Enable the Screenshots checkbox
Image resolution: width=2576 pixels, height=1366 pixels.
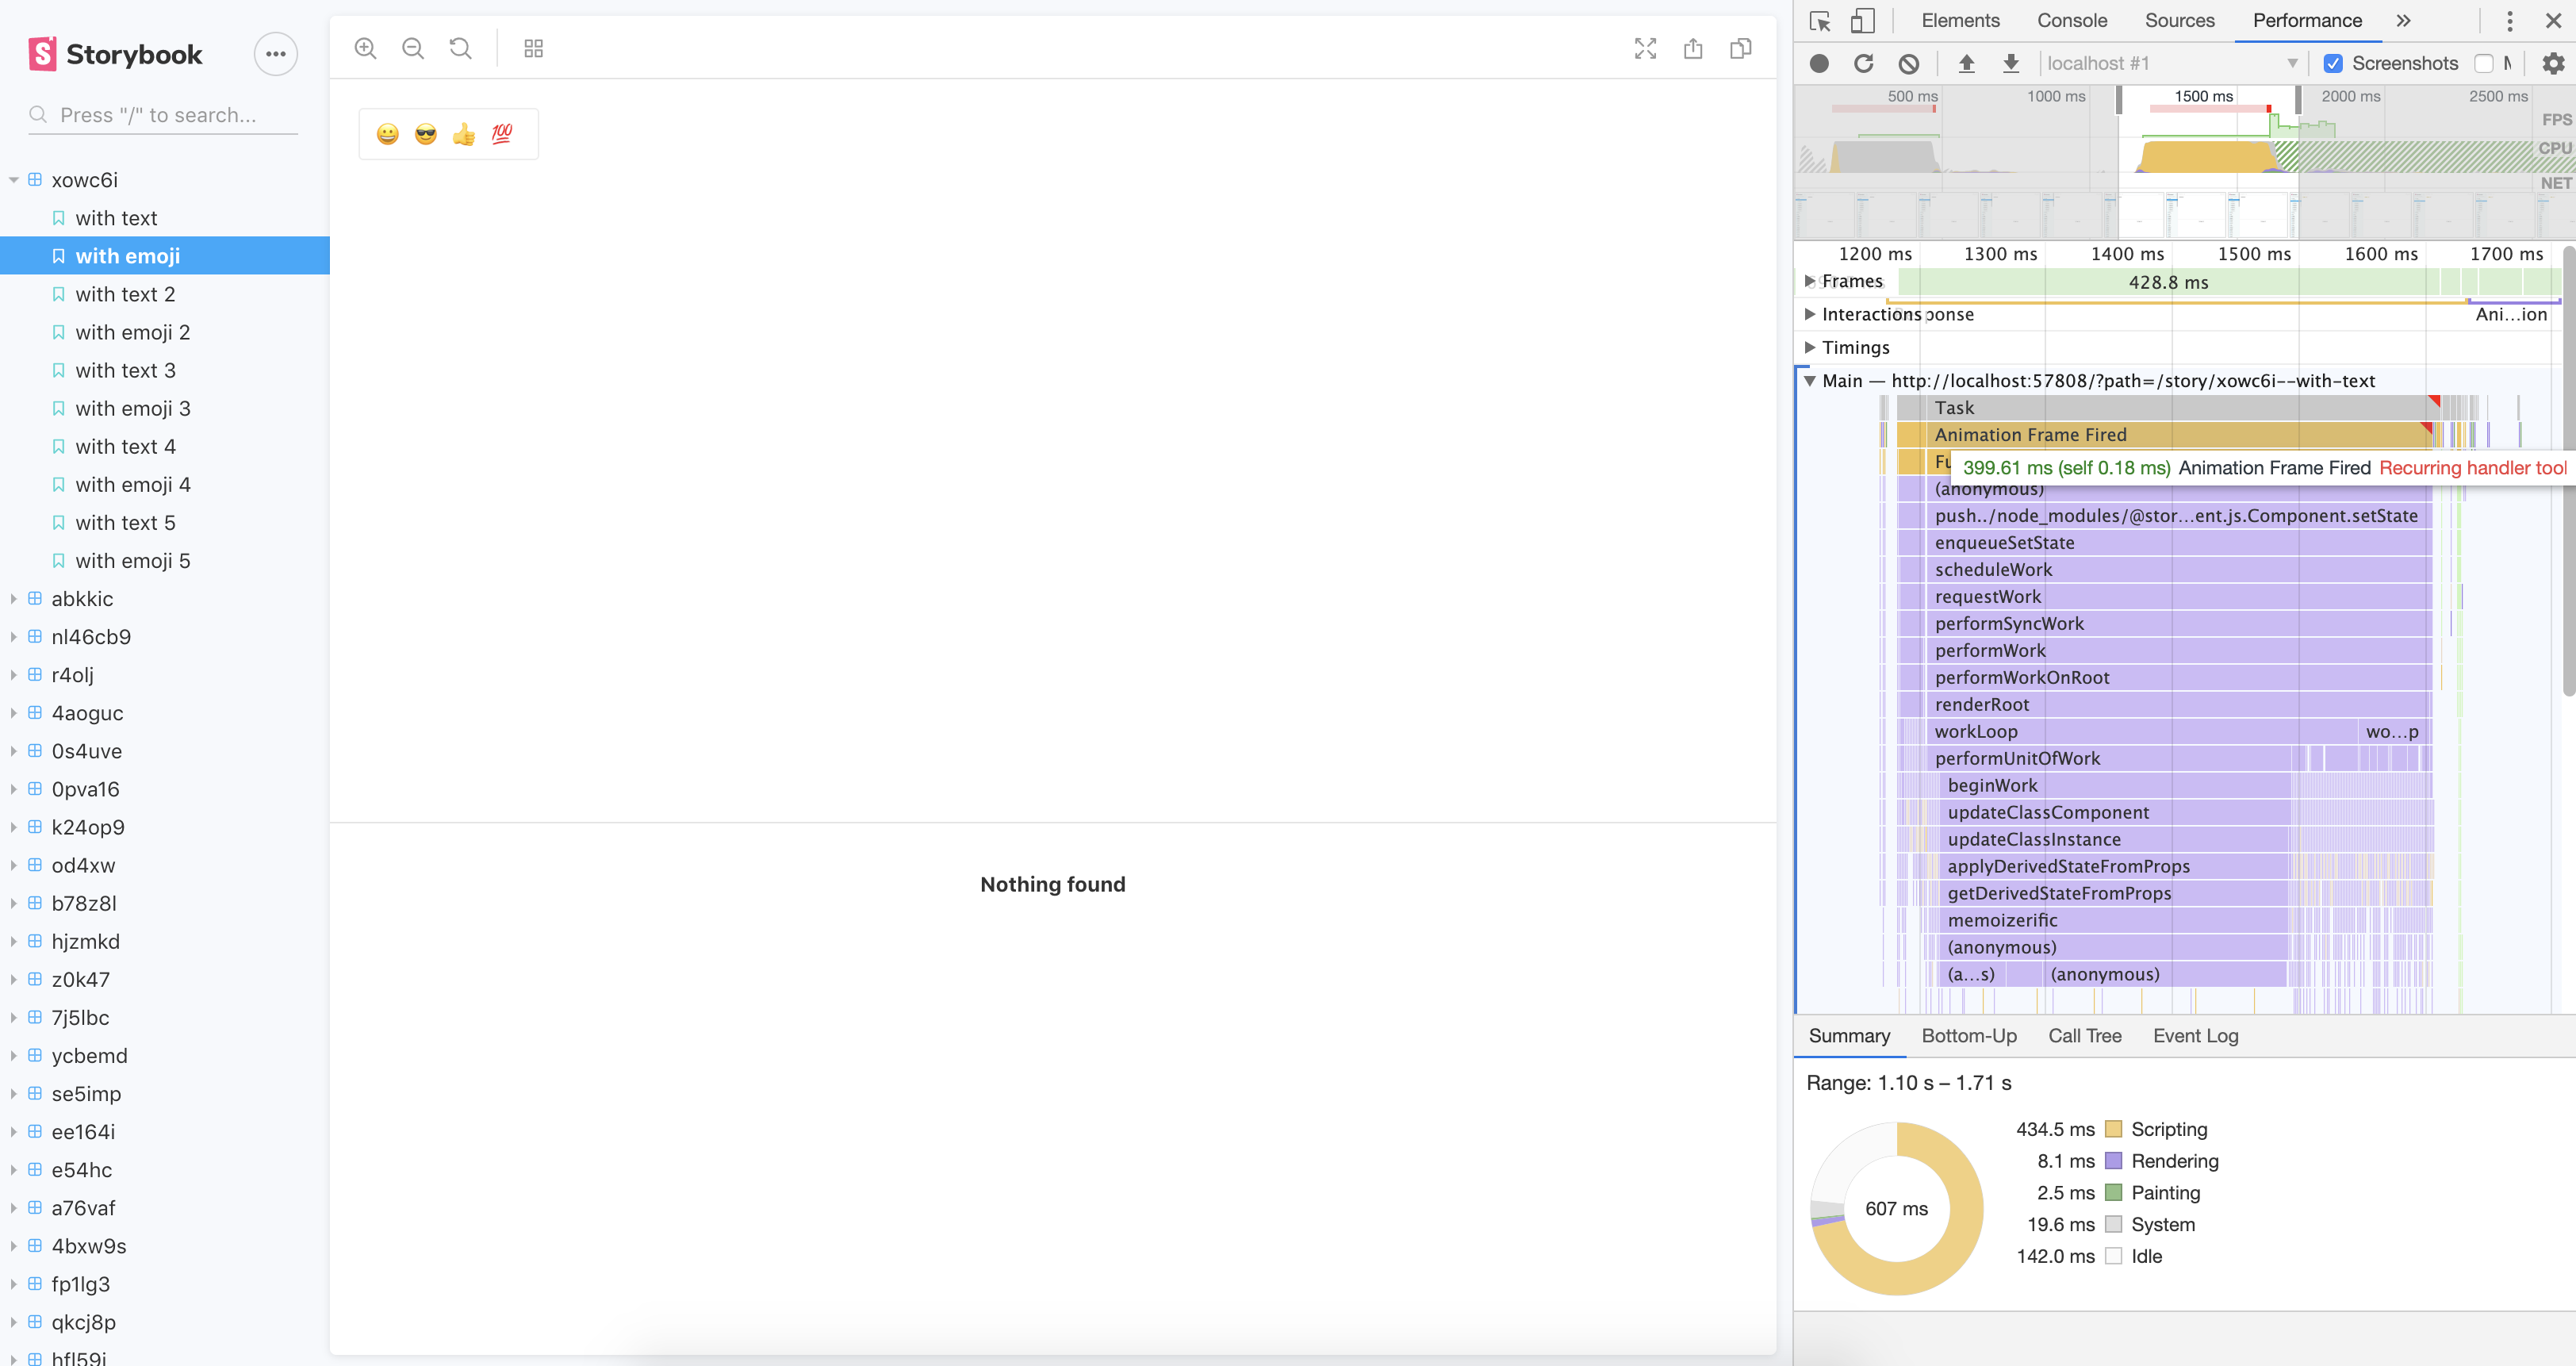pos(2332,62)
